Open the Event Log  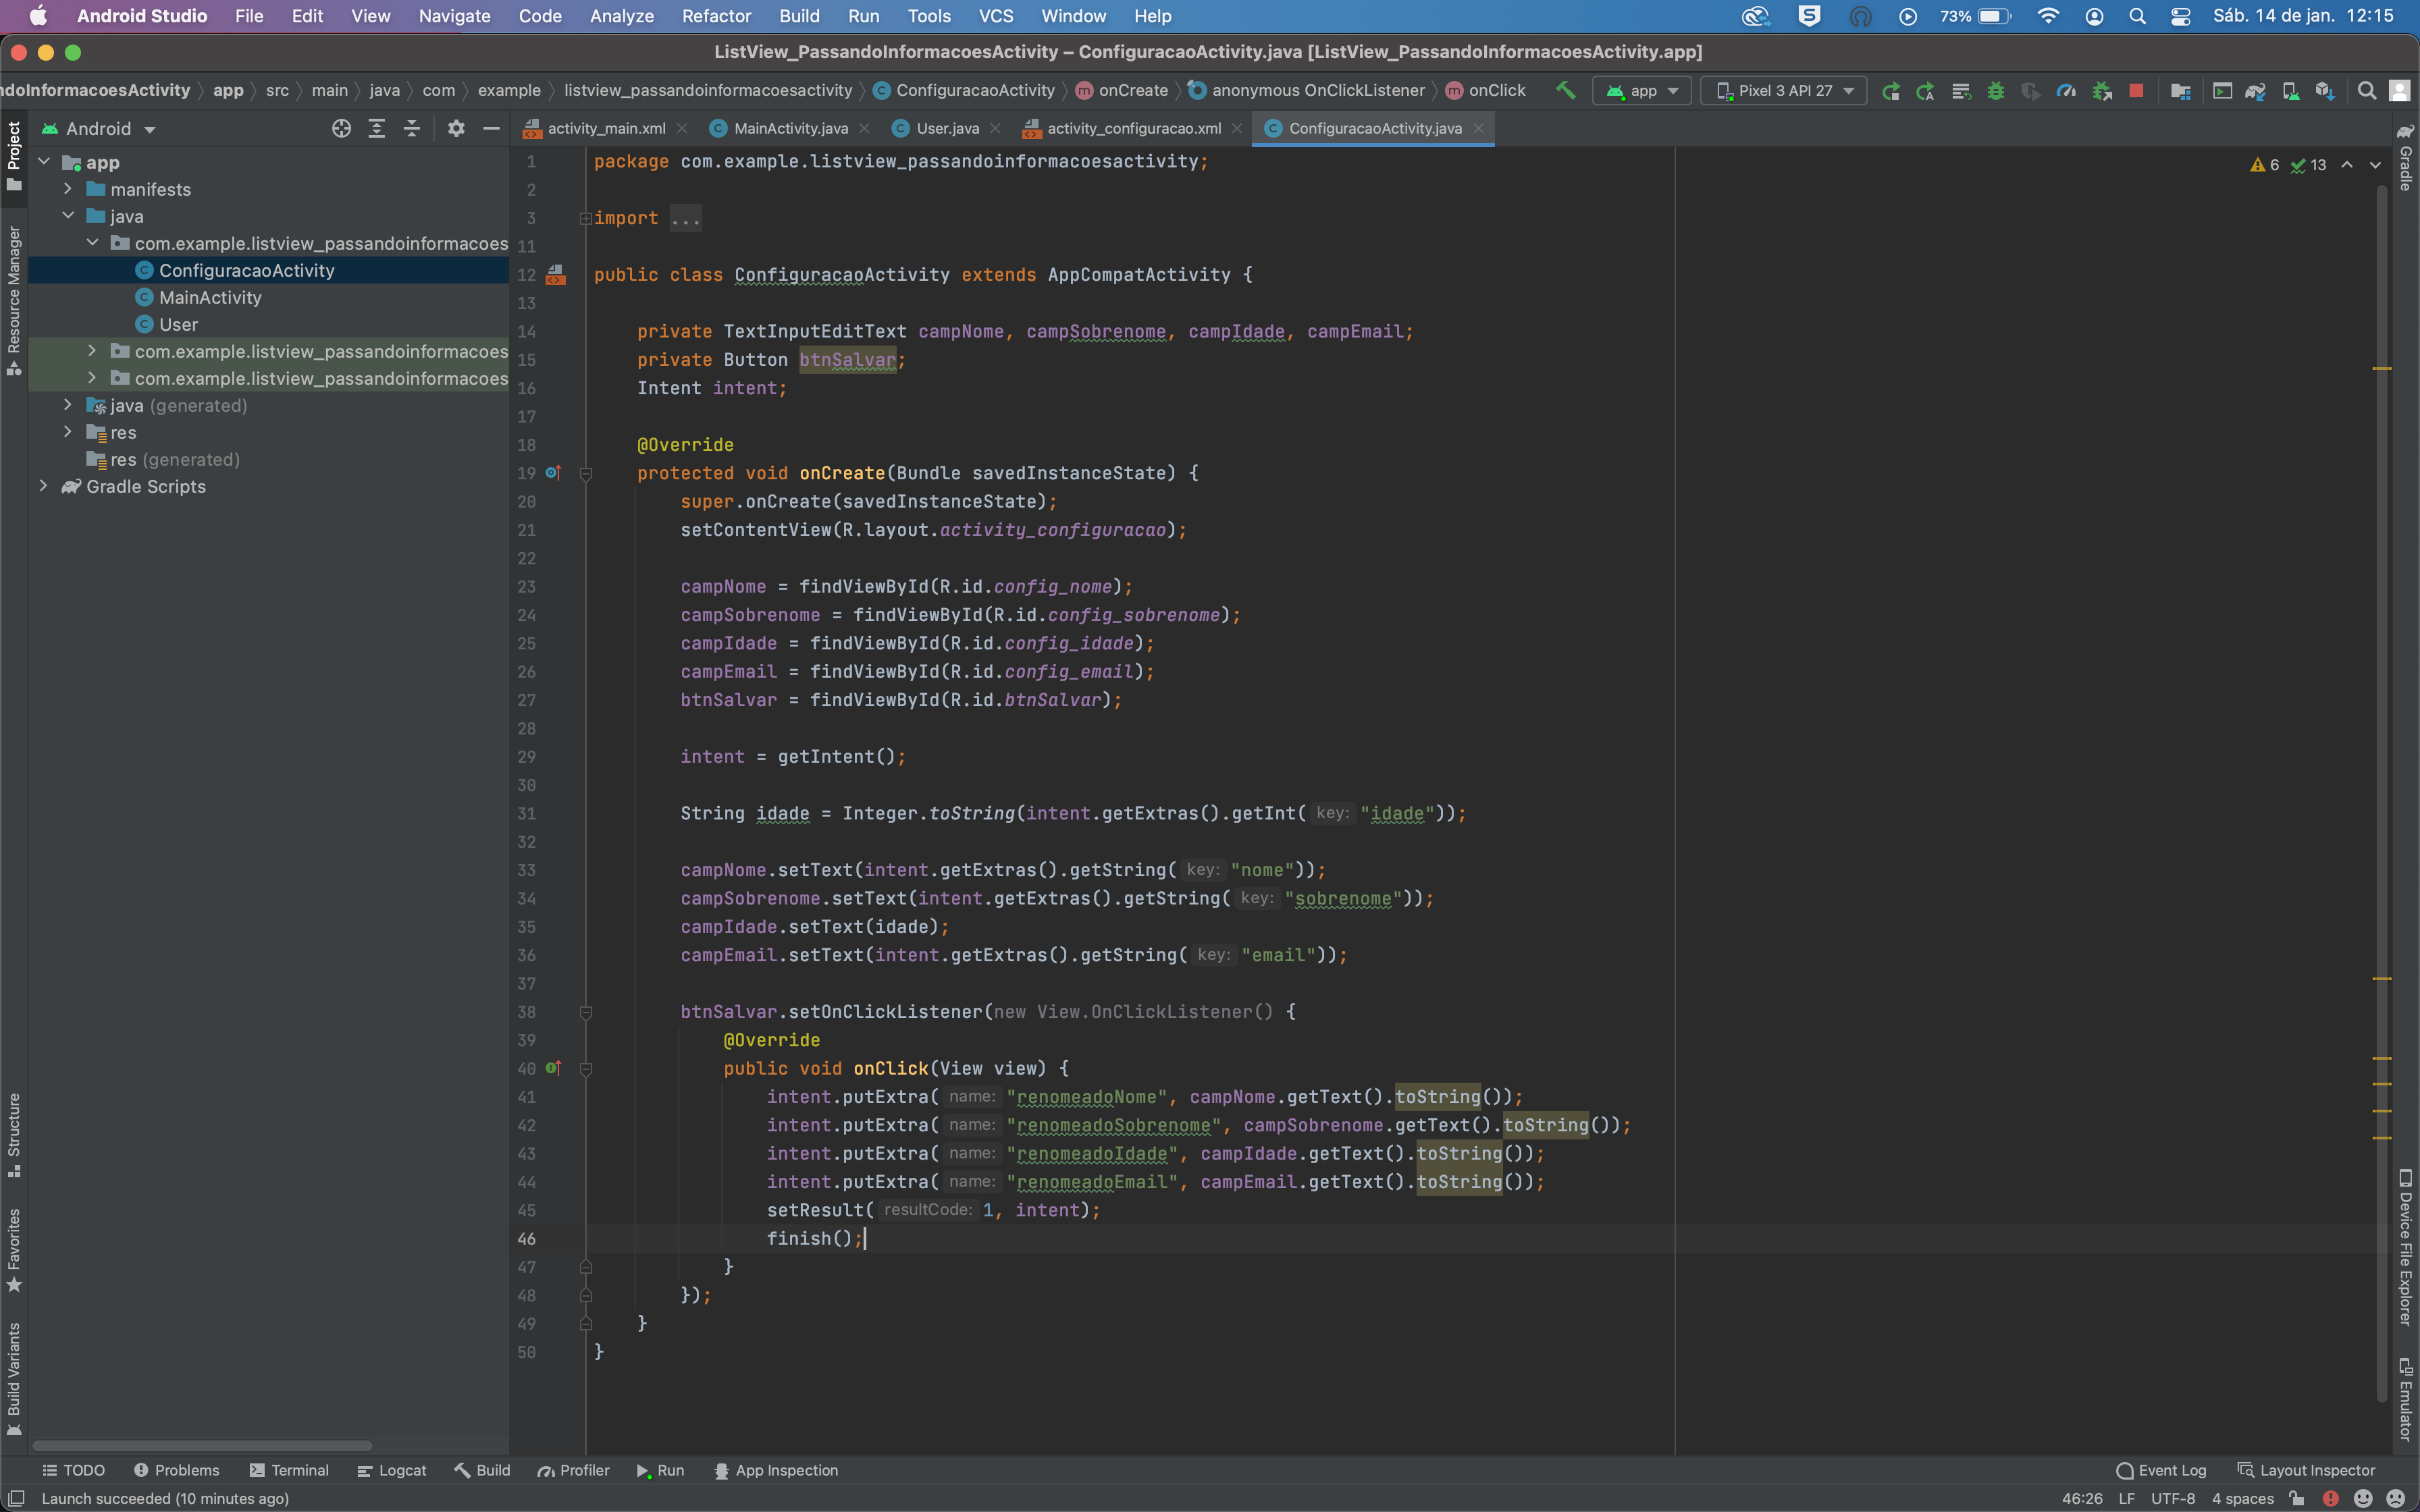[x=2161, y=1470]
